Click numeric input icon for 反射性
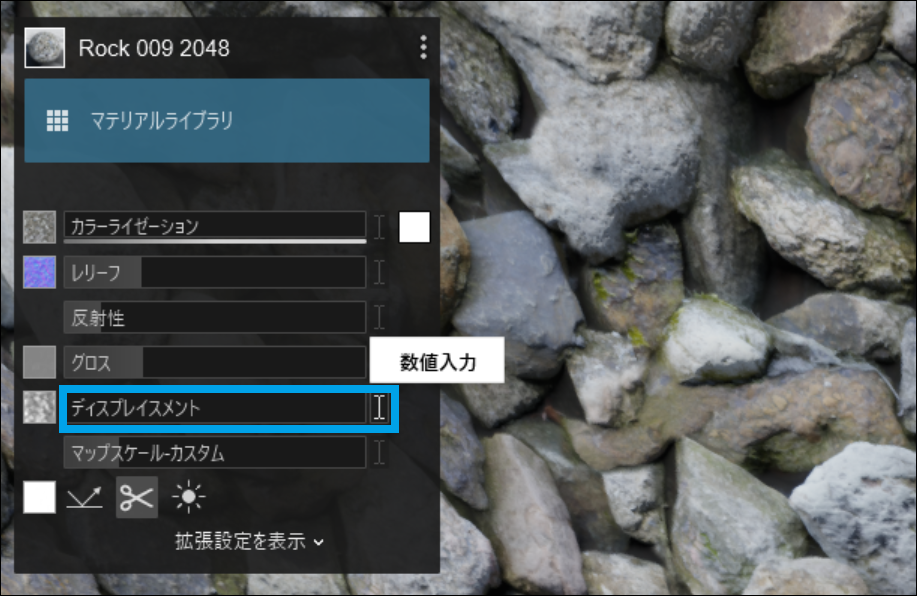This screenshot has height=596, width=917. (380, 317)
